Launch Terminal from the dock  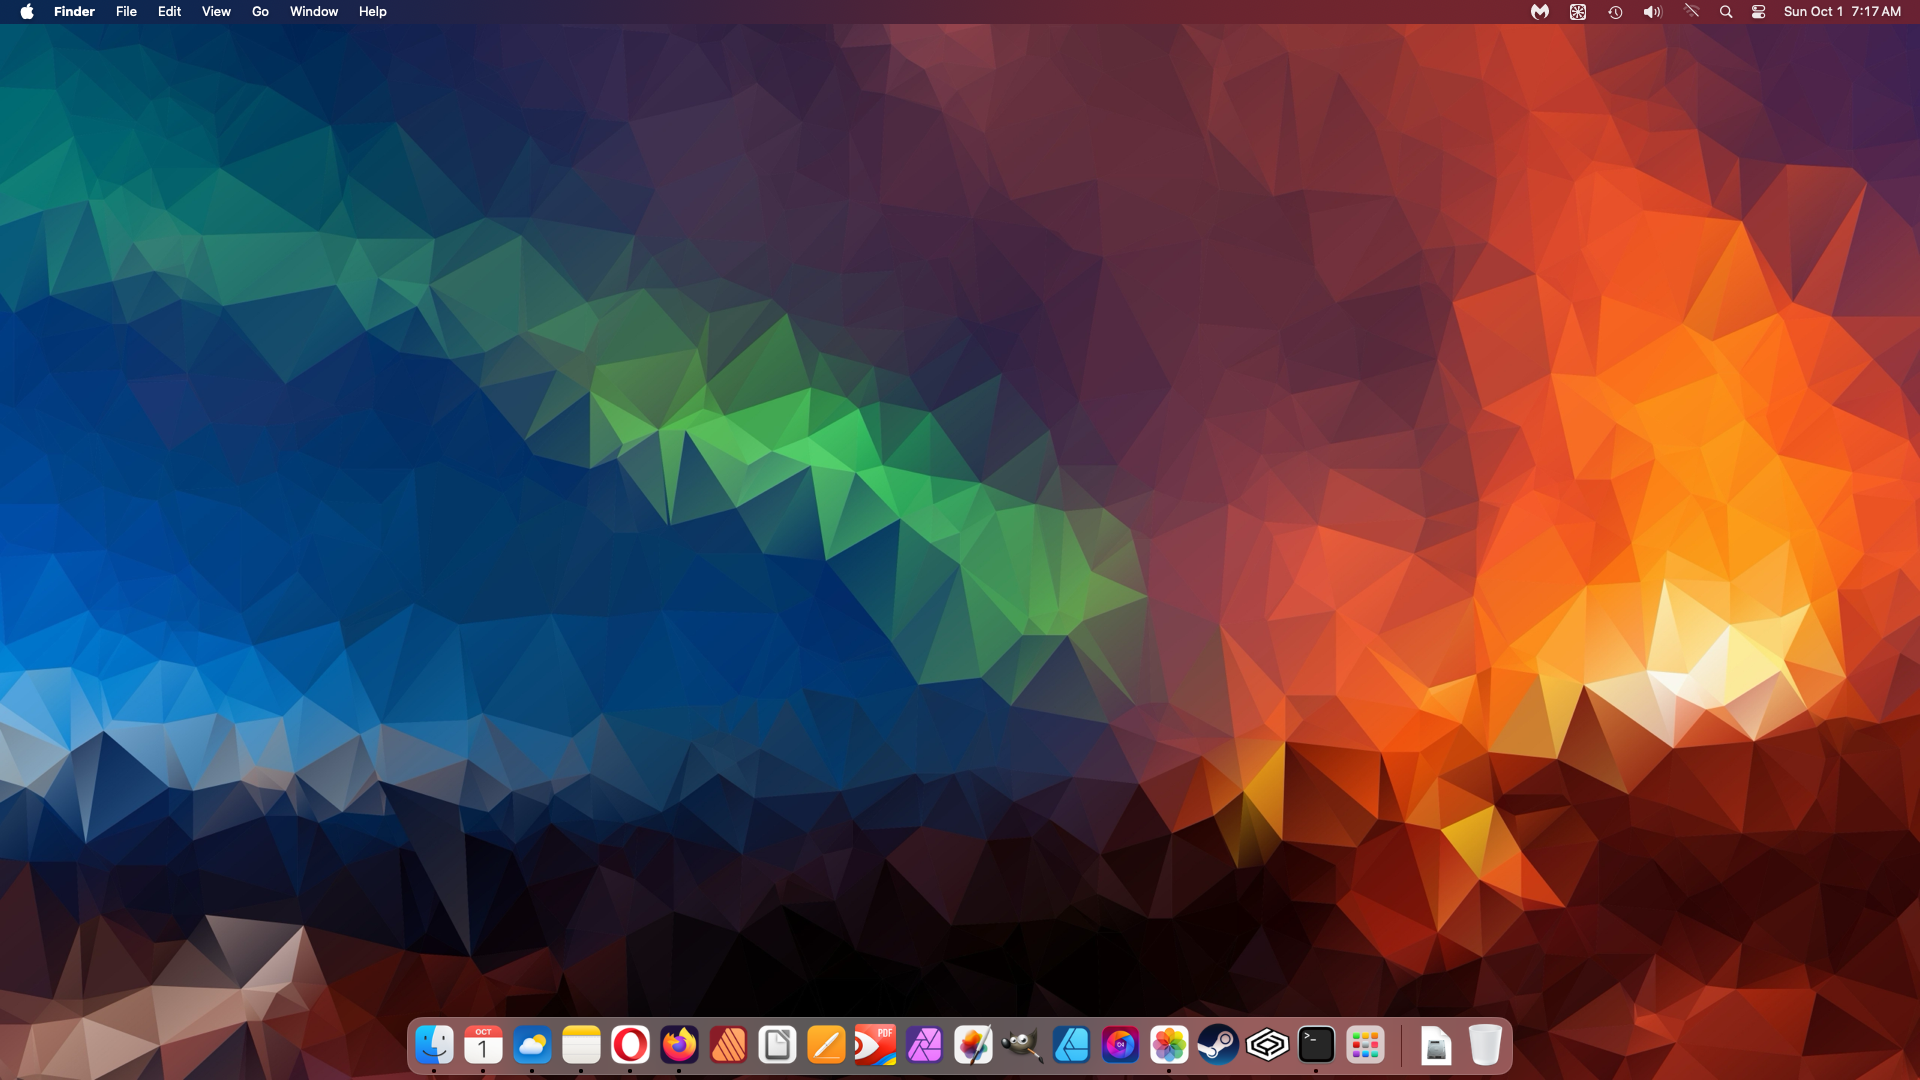point(1316,1045)
